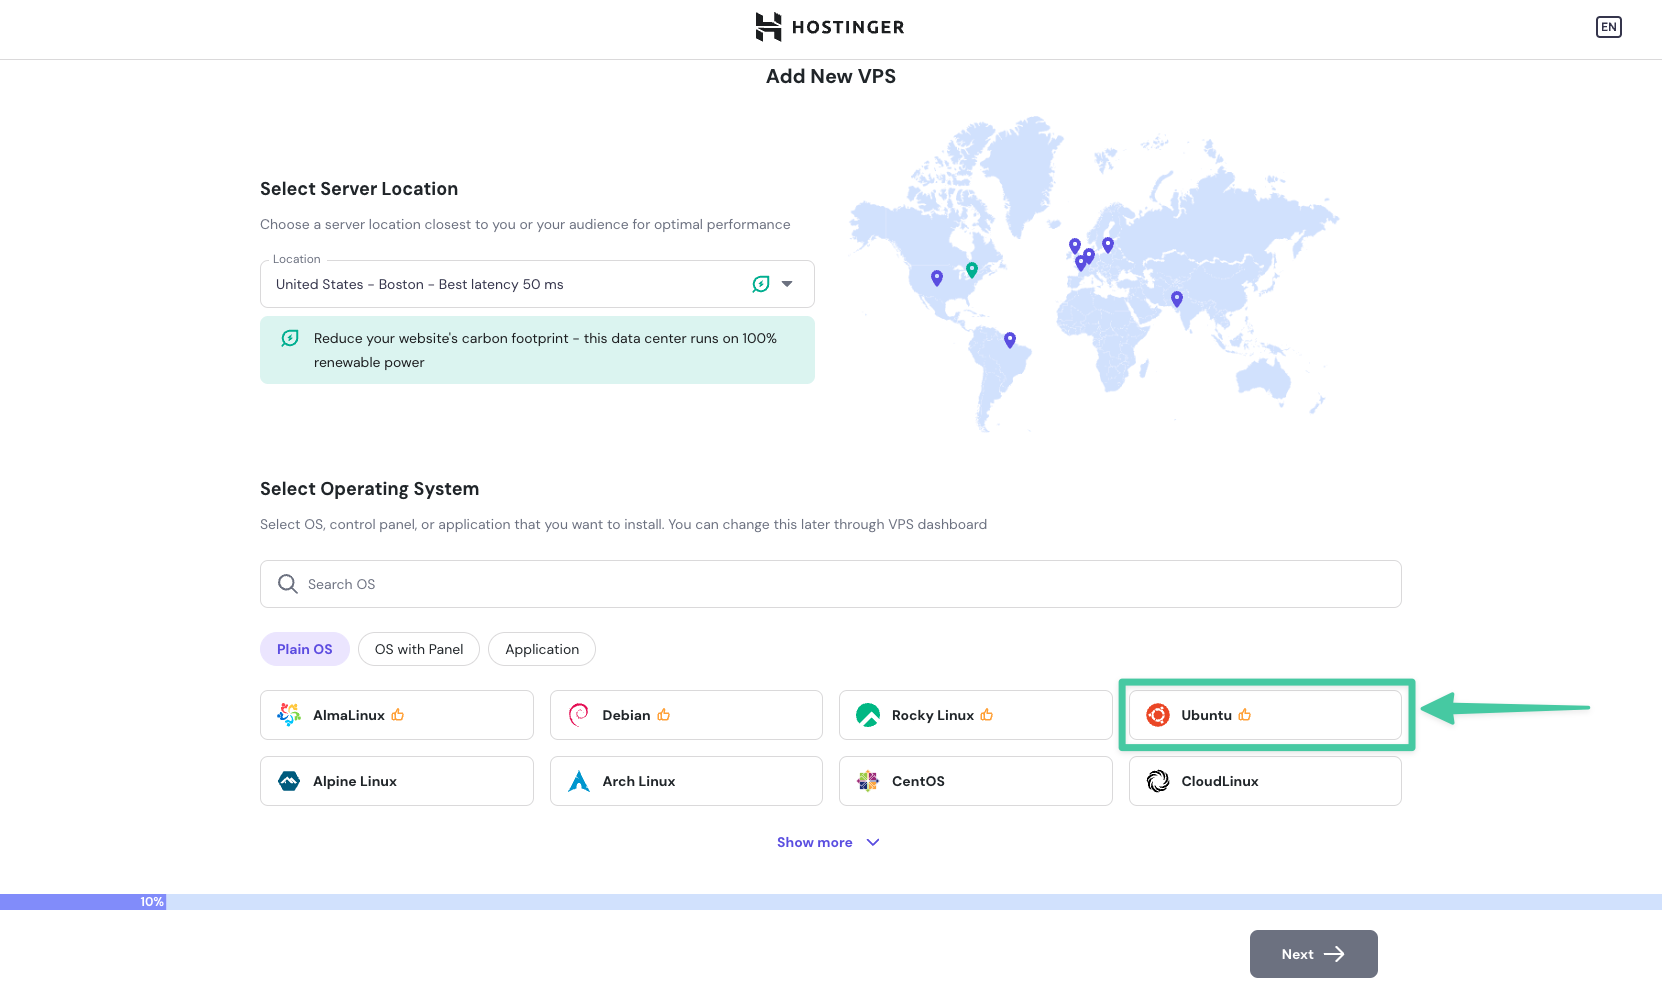Click the Hostinger logo
This screenshot has height=983, width=1662.
[830, 27]
